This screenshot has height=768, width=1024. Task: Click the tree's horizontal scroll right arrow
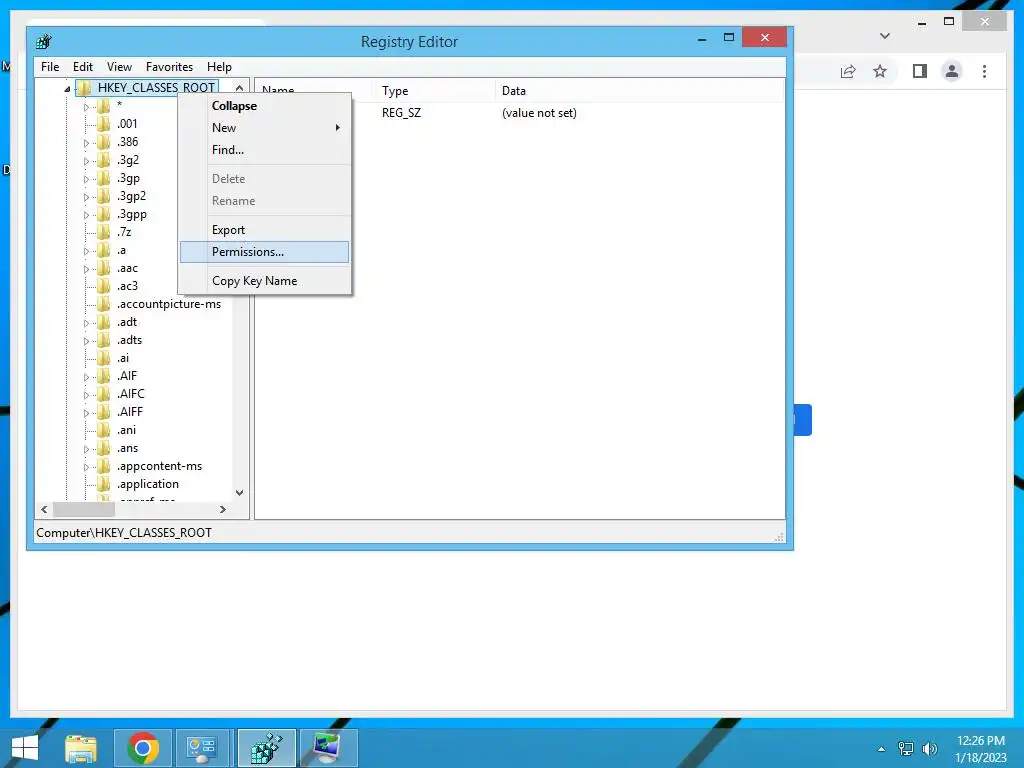[x=223, y=509]
